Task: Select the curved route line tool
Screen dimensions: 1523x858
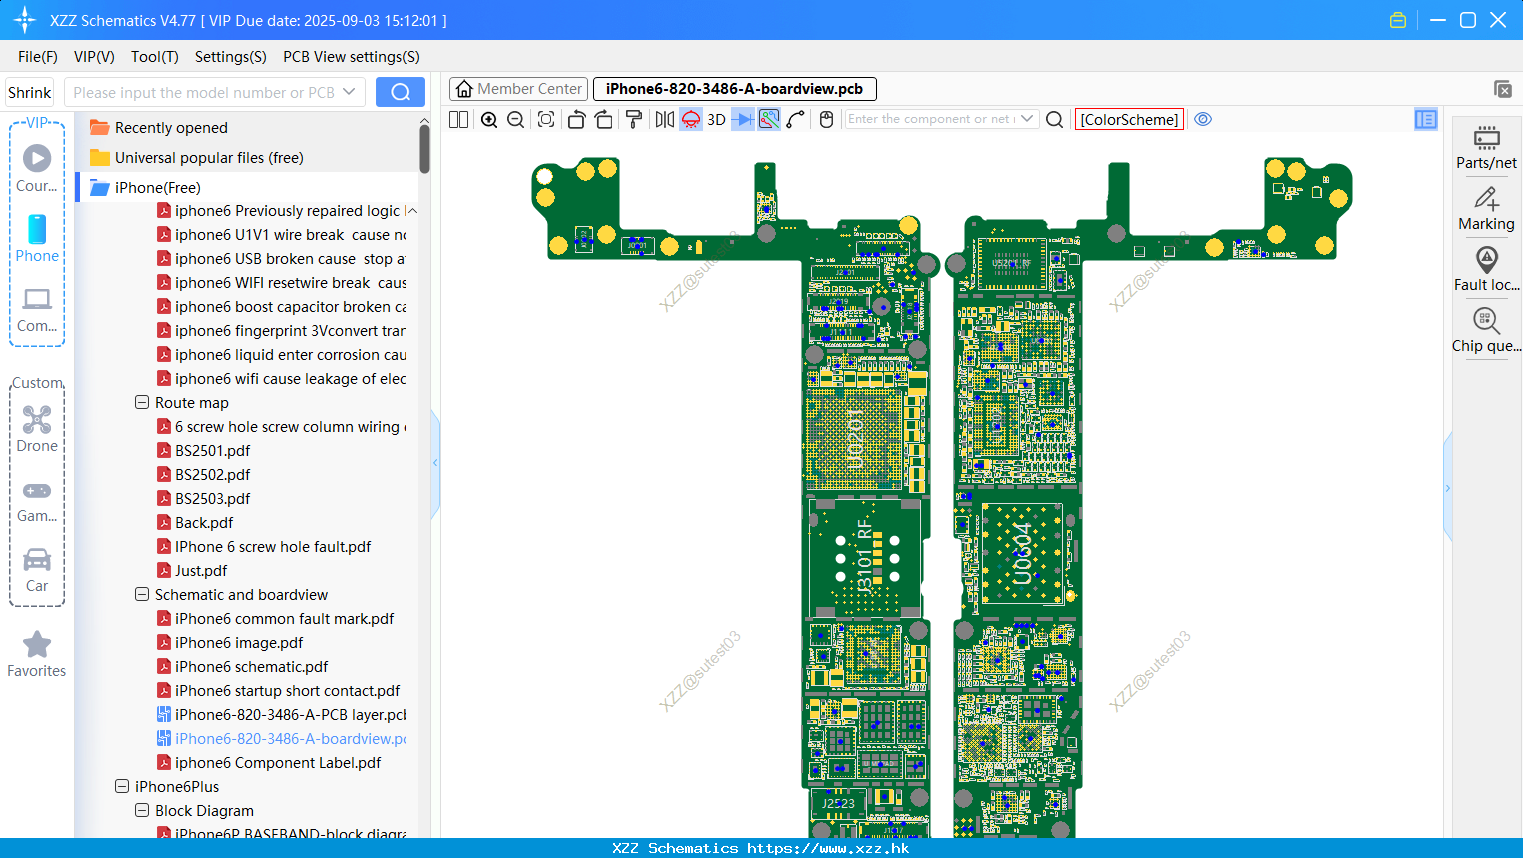Action: coord(796,119)
